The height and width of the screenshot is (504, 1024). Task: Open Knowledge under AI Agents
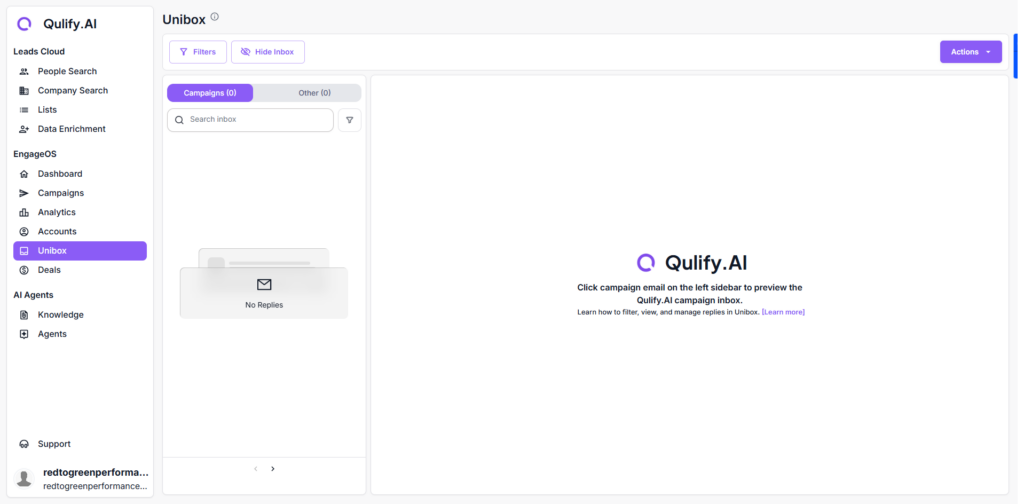click(x=80, y=315)
